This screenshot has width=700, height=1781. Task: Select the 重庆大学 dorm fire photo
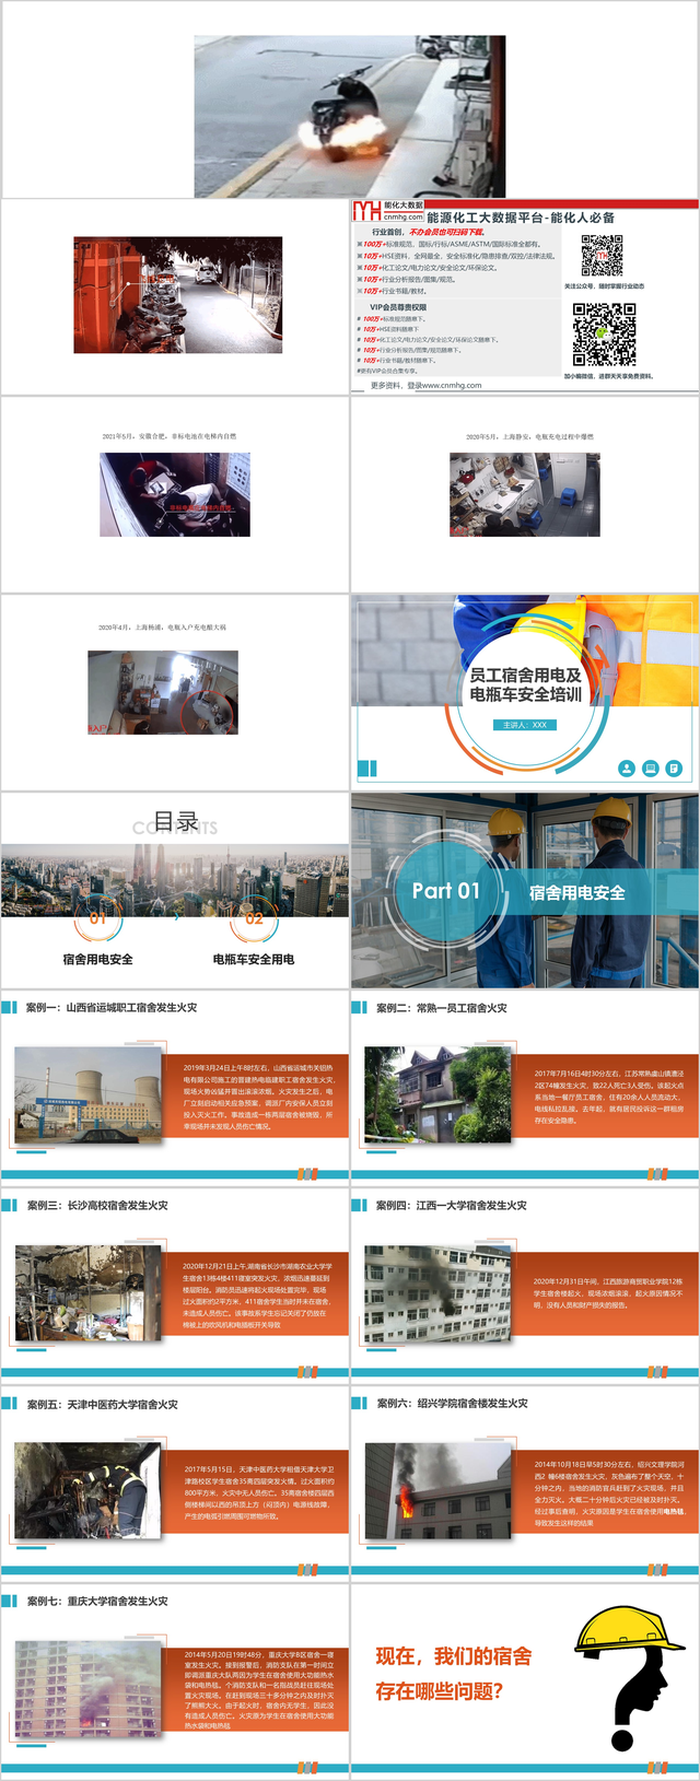[88, 1689]
